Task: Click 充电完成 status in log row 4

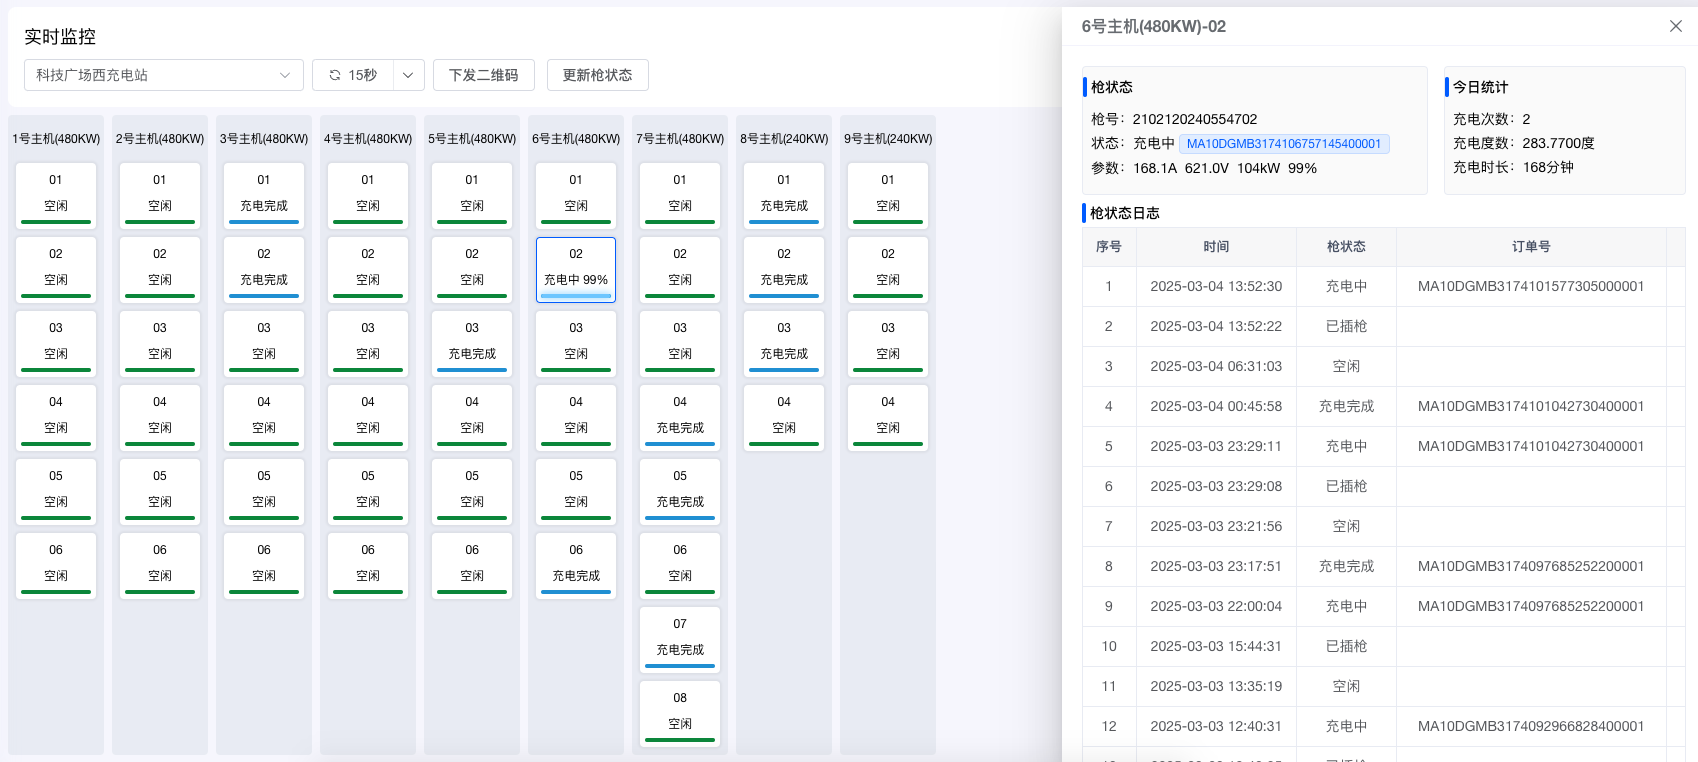Action: point(1346,406)
